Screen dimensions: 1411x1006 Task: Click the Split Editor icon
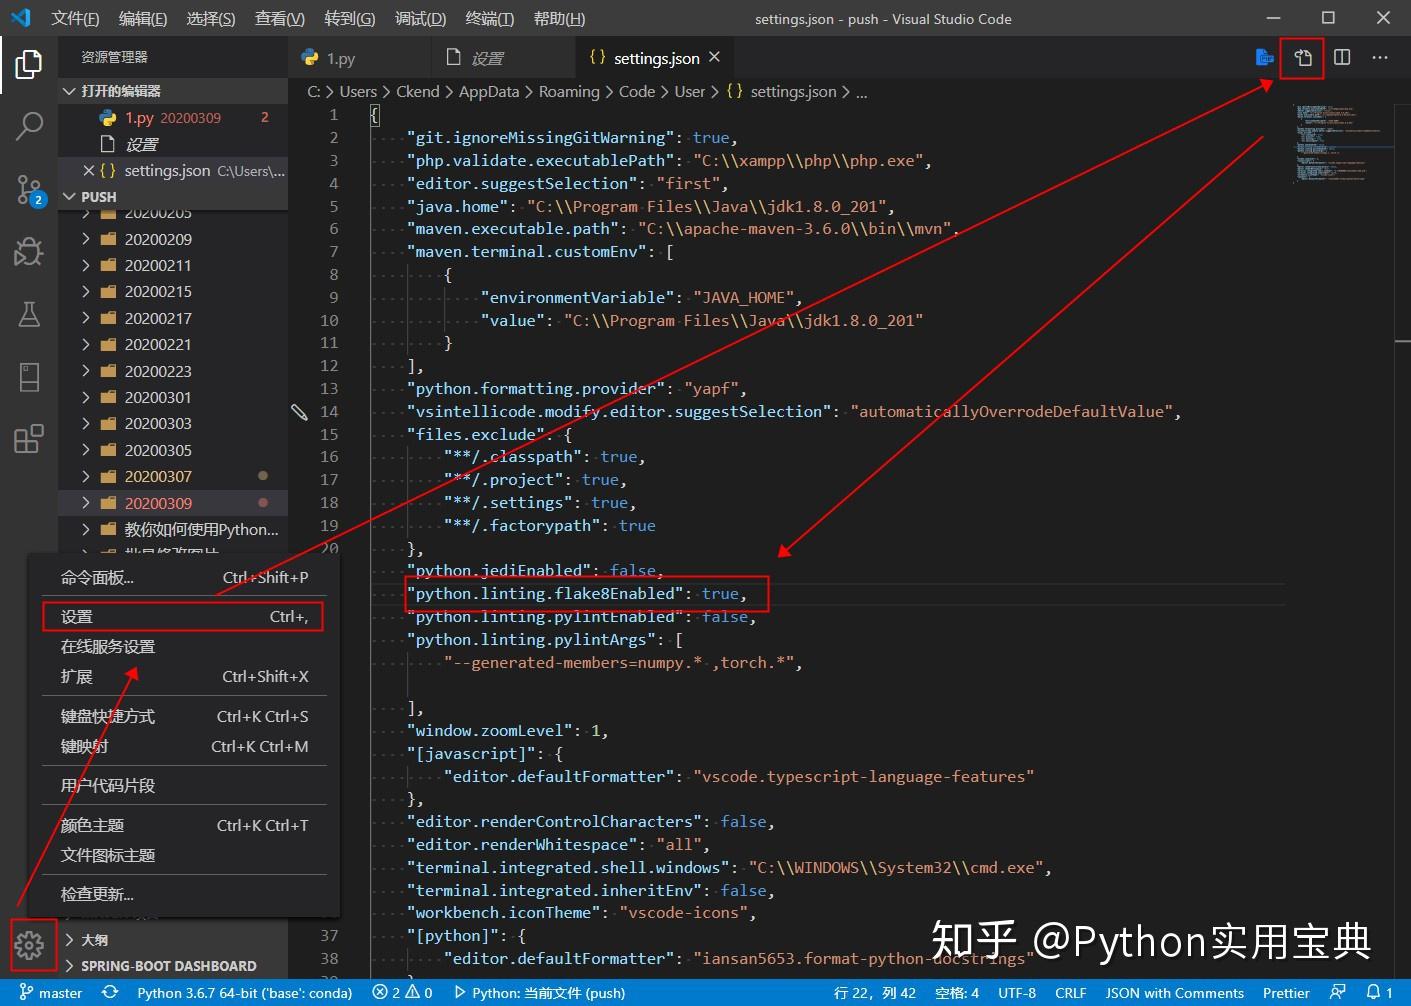1340,57
